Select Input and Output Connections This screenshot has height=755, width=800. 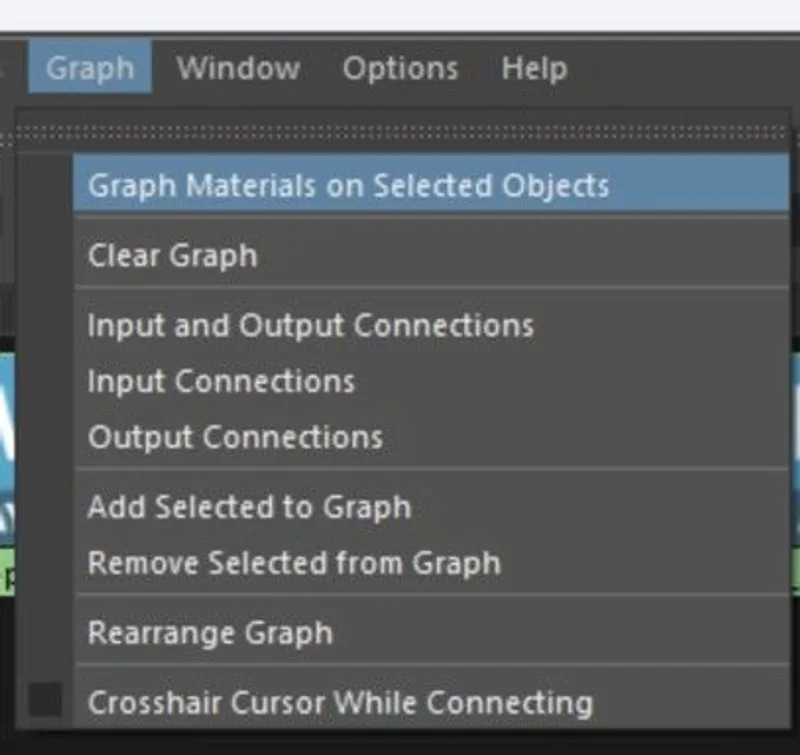[310, 325]
